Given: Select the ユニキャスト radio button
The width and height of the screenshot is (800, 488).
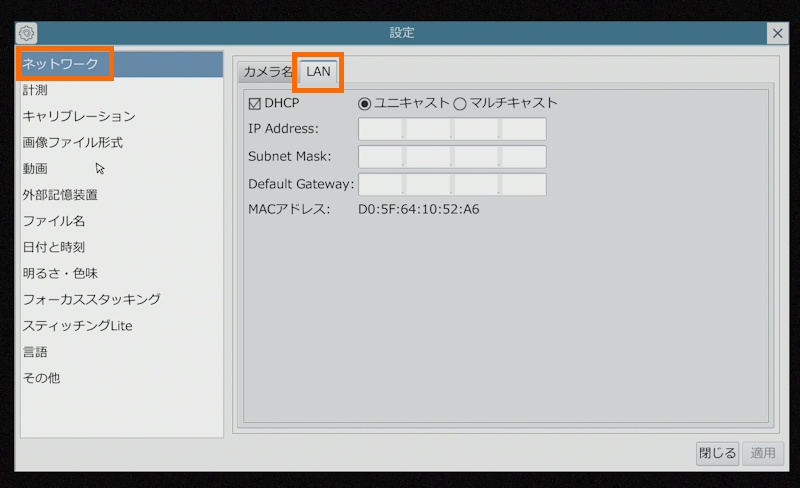Looking at the screenshot, I should pyautogui.click(x=364, y=103).
